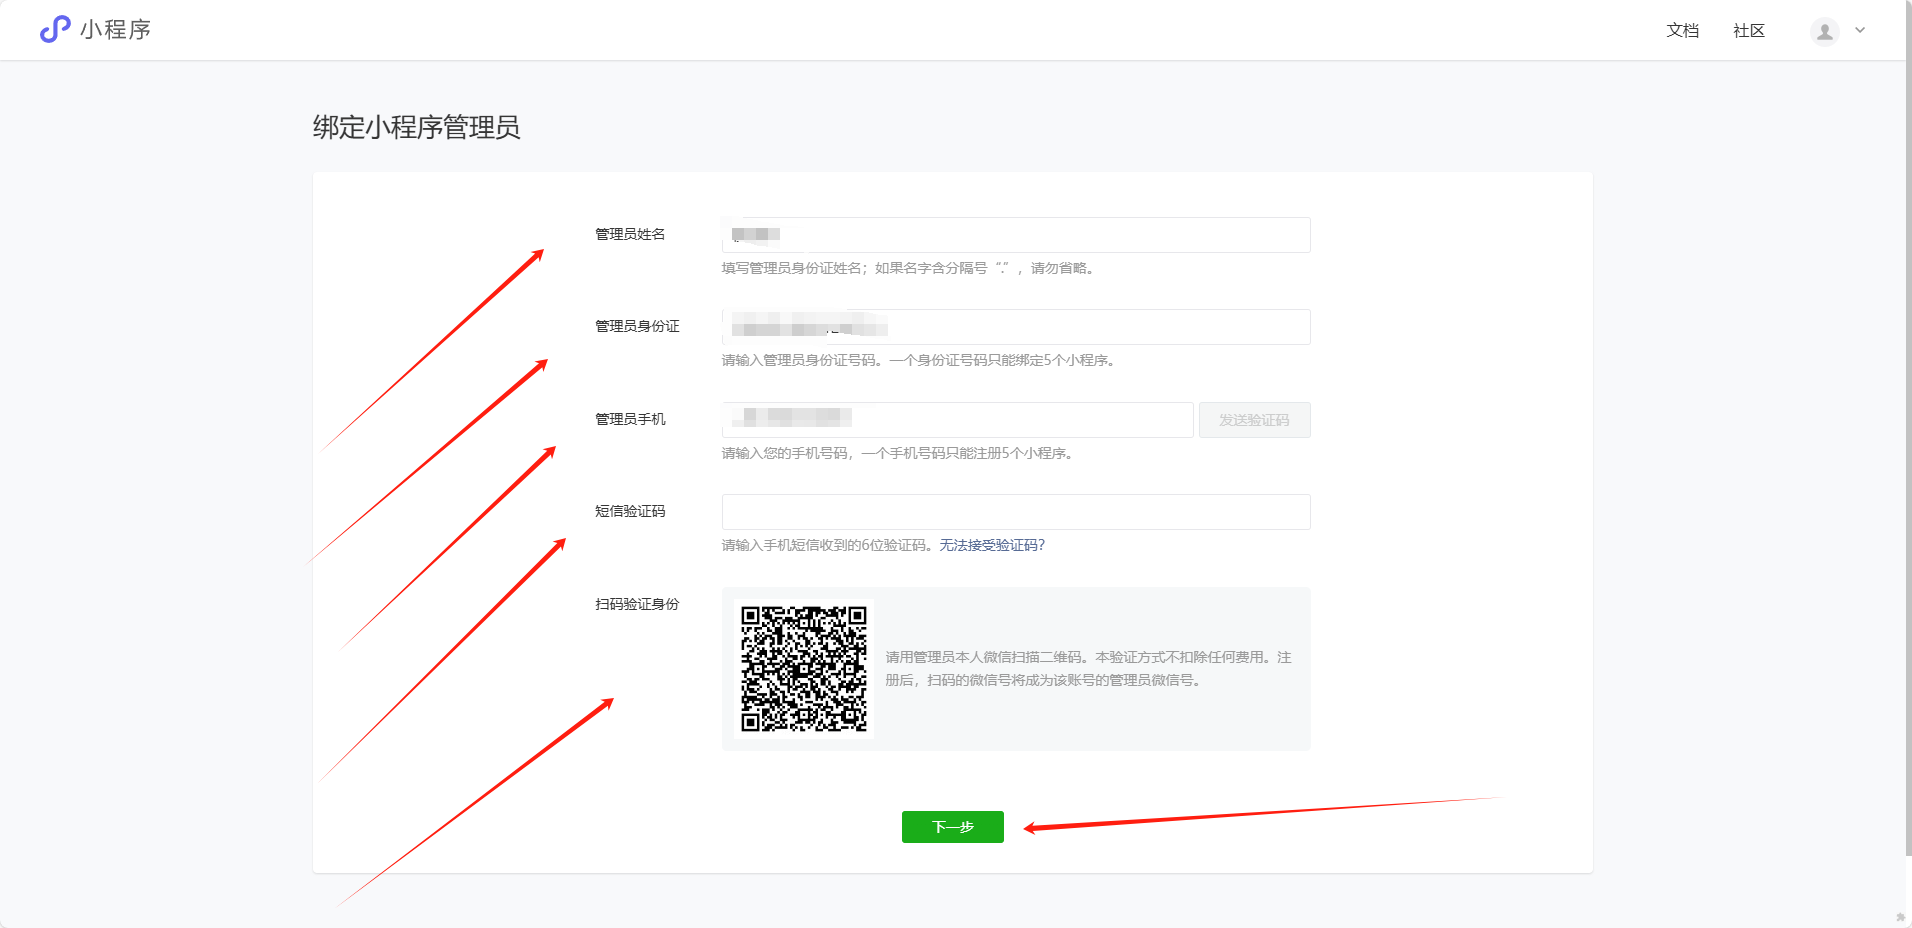Open the 无法接受验证码? help link

tap(991, 545)
